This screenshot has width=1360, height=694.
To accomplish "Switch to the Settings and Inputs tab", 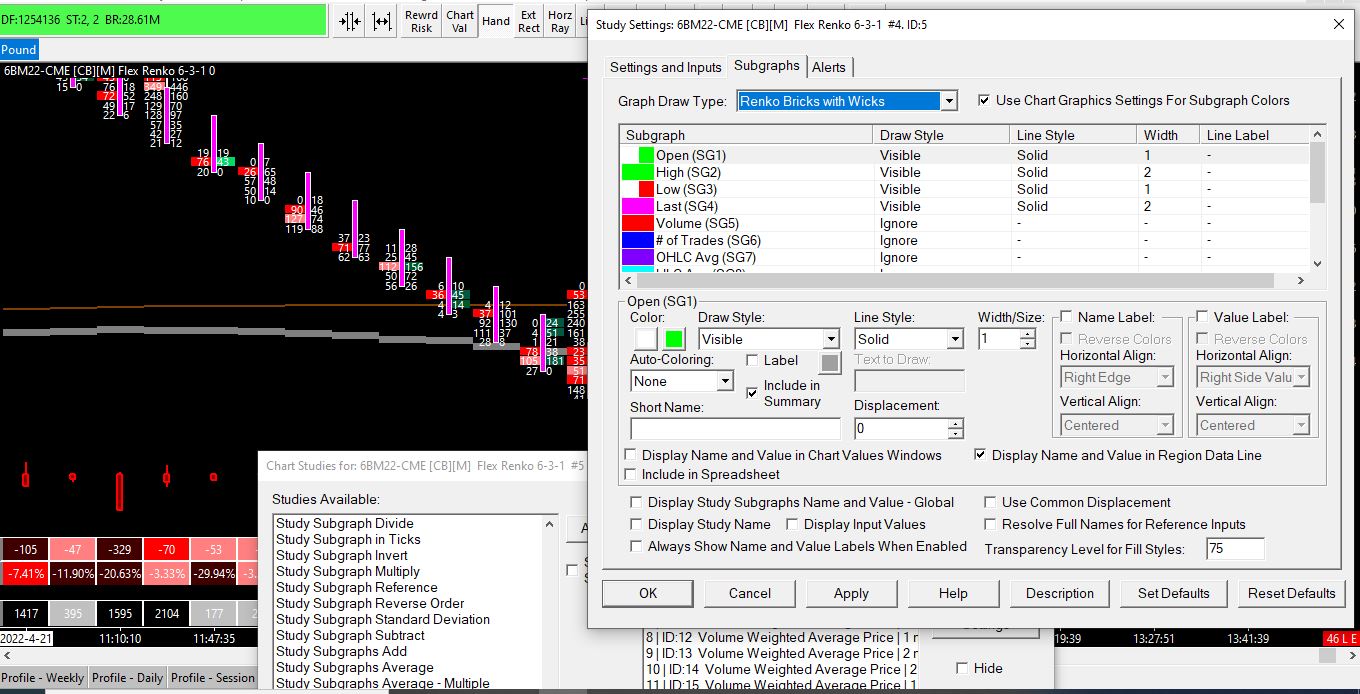I will 665,67.
